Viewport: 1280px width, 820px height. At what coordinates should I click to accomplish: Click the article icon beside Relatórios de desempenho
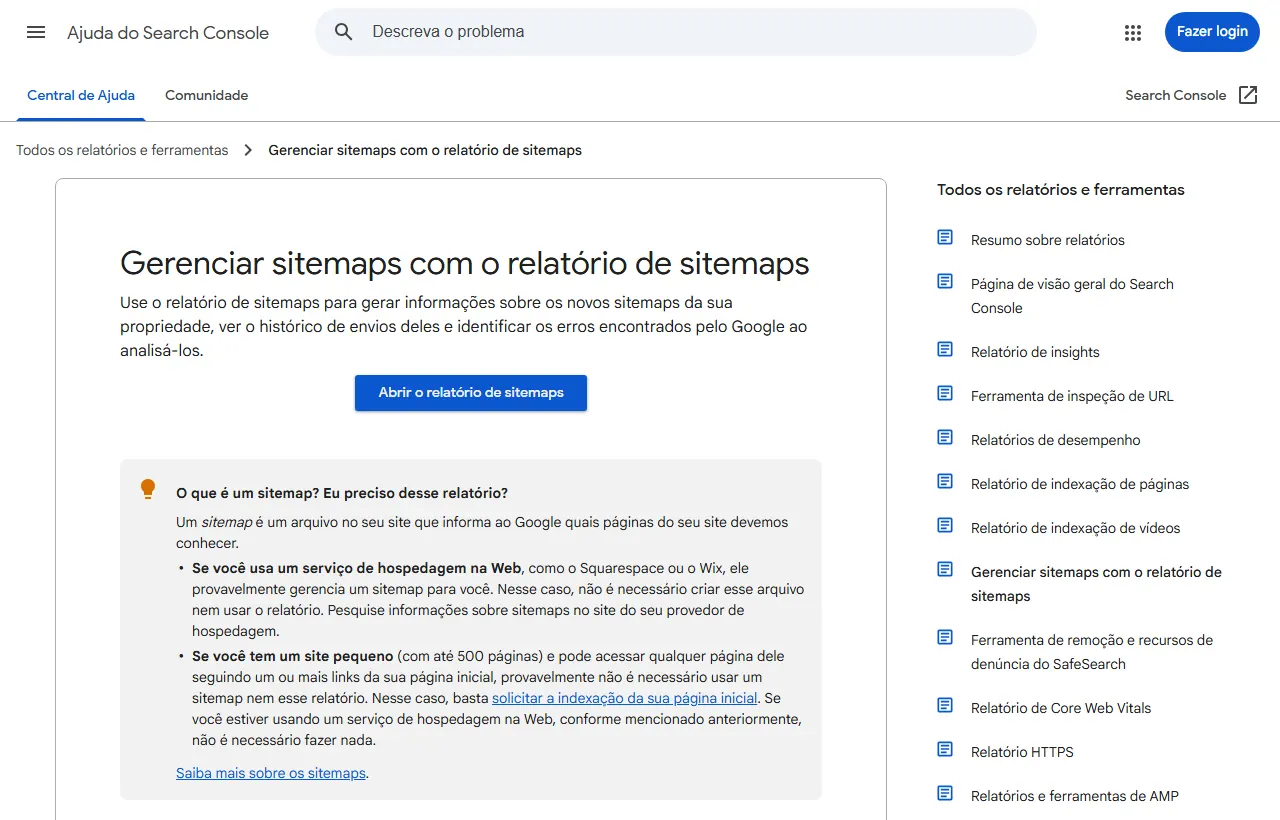coord(945,437)
